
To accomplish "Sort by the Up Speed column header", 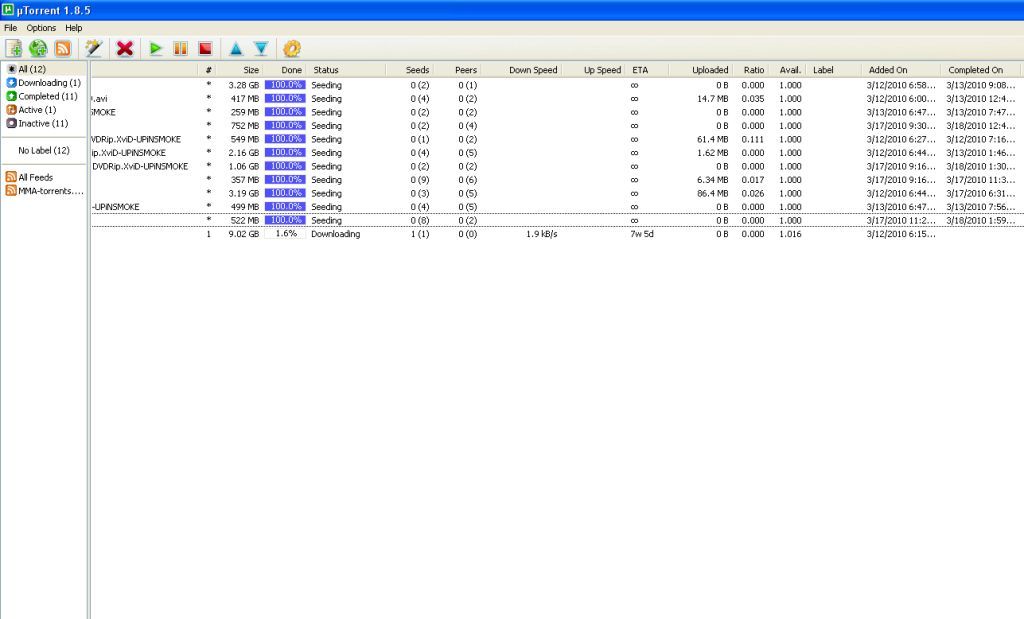I will coord(594,70).
